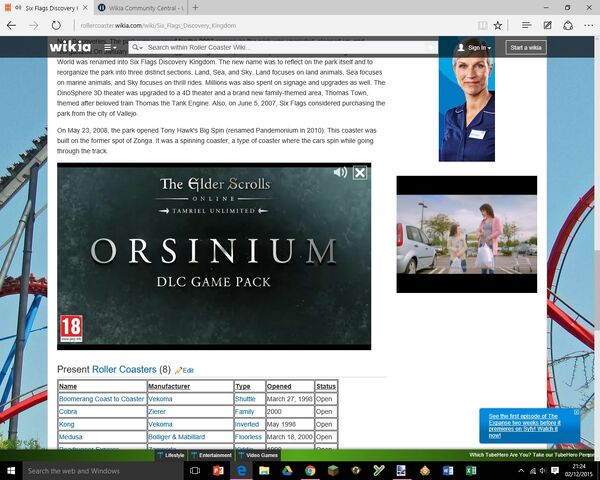Click the Orsinium DLC ad video
The width and height of the screenshot is (600, 480).
click(x=214, y=256)
